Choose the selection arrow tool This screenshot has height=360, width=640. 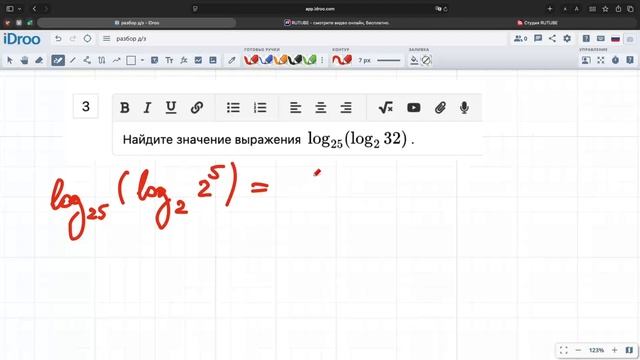10,60
